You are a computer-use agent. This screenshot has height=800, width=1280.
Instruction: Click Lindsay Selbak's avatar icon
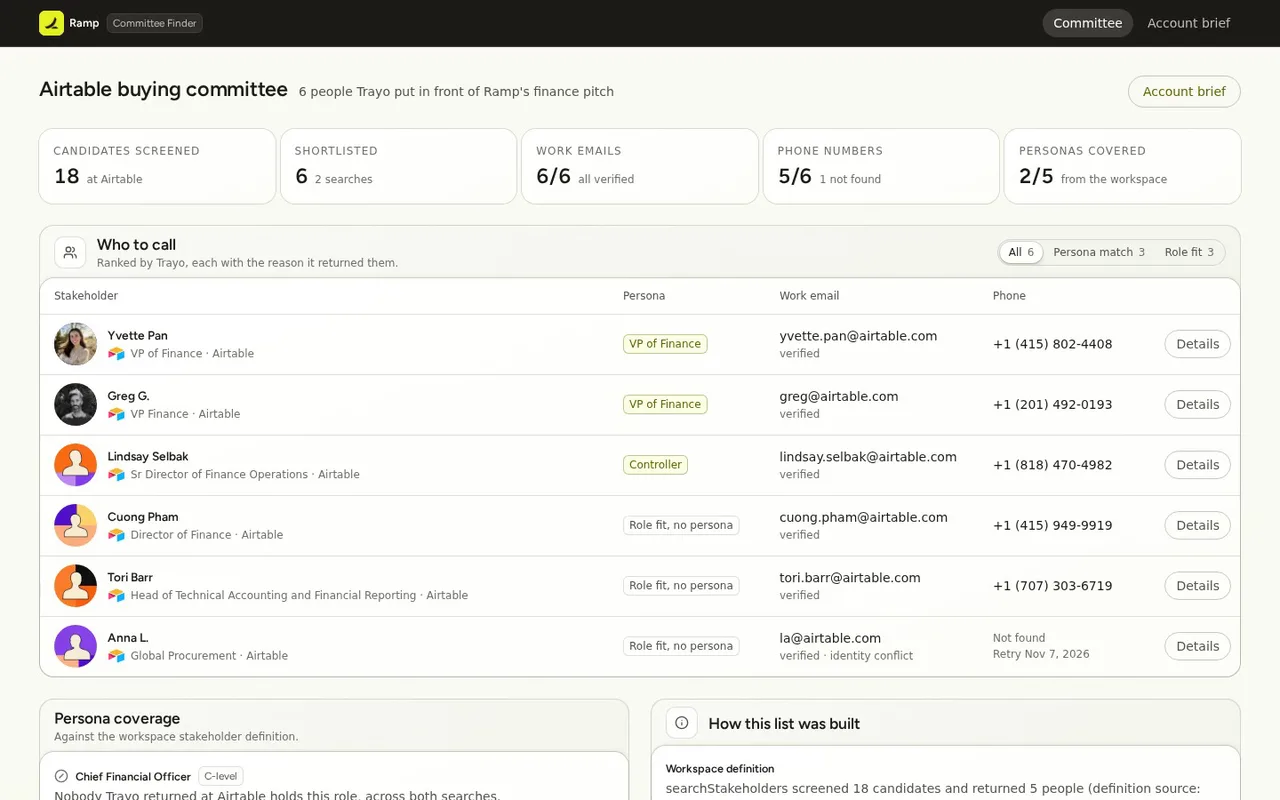tap(75, 465)
